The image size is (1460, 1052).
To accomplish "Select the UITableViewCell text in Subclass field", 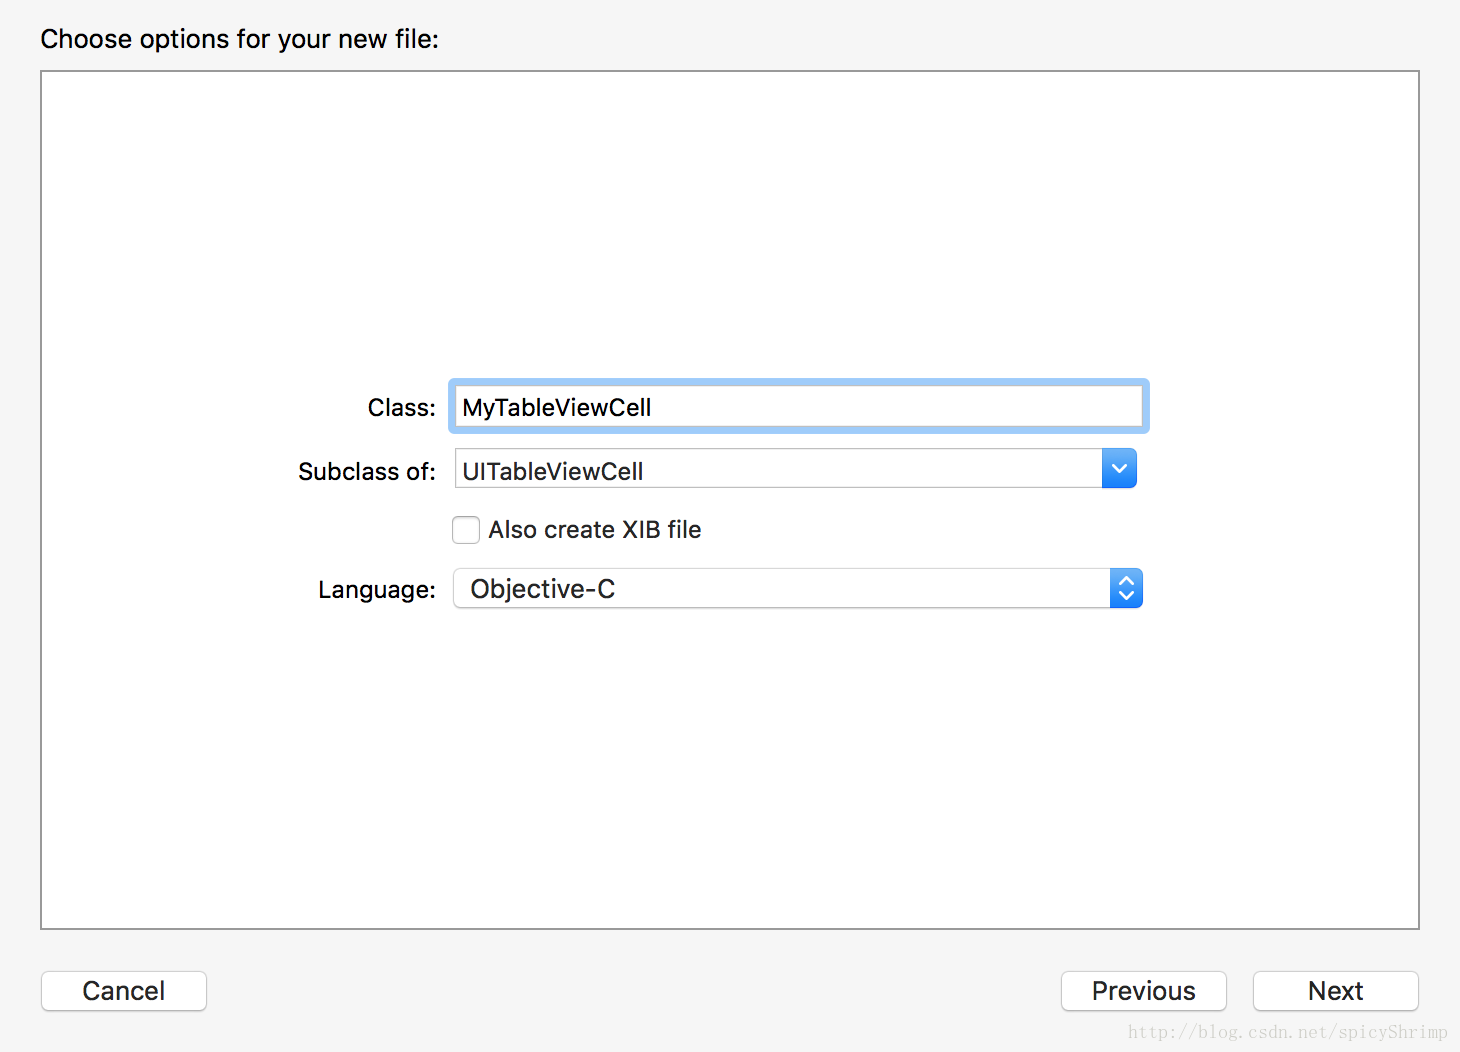I will pos(552,471).
